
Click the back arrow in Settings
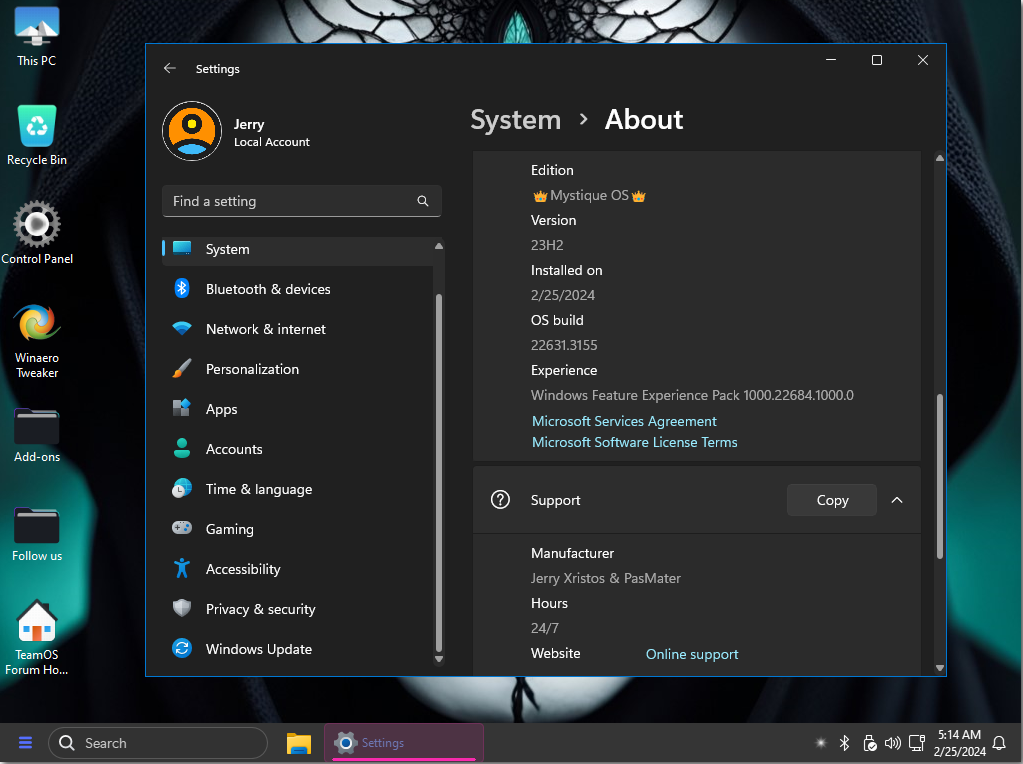(170, 69)
